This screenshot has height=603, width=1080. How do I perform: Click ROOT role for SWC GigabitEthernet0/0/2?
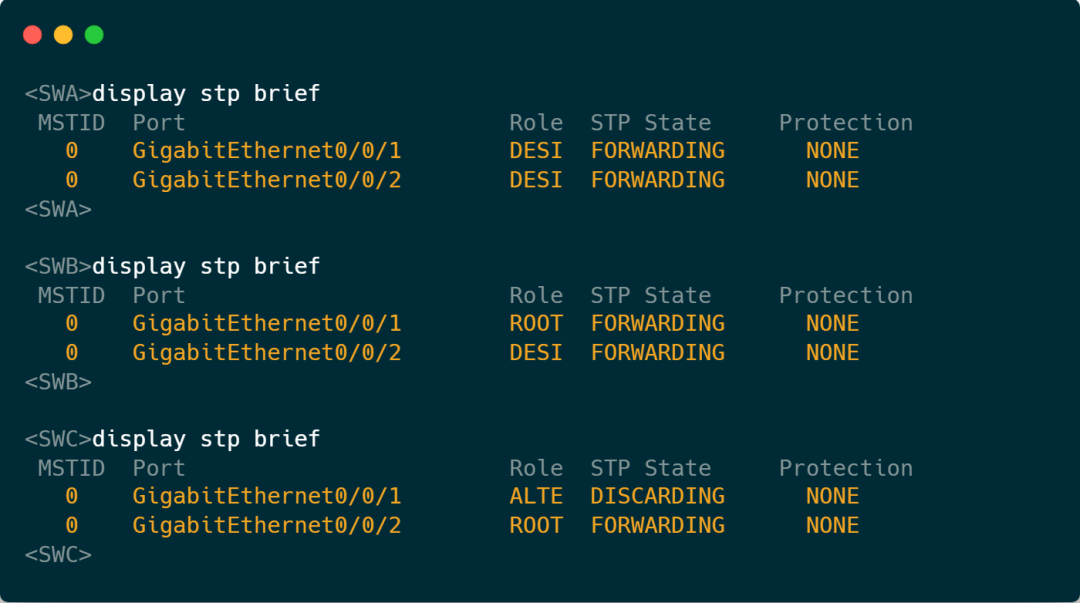tap(536, 525)
